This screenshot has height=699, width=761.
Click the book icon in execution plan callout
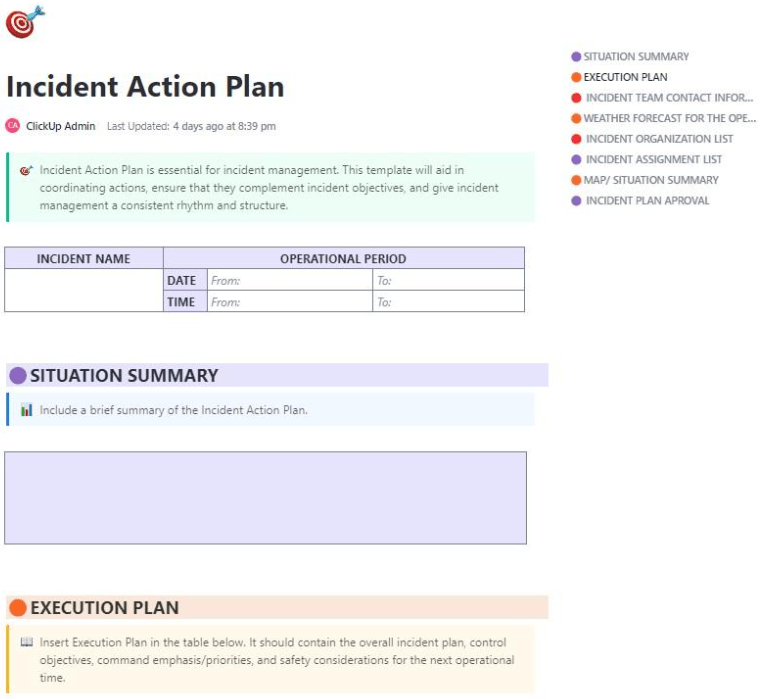click(26, 642)
